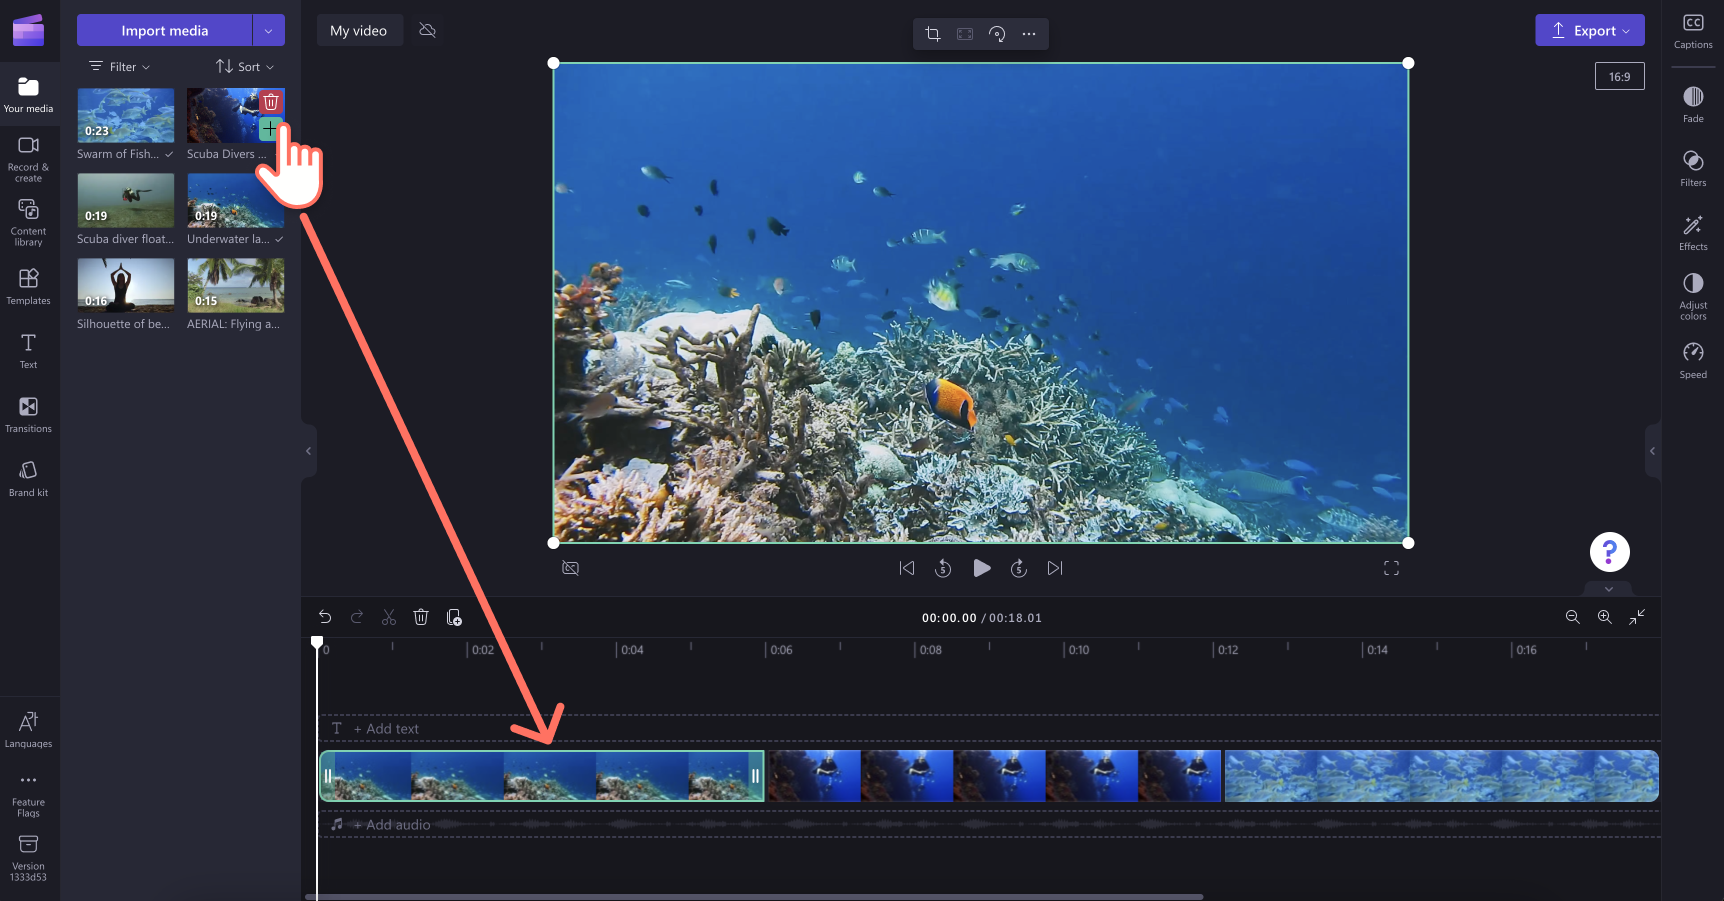Click Add audio on timeline

392,825
